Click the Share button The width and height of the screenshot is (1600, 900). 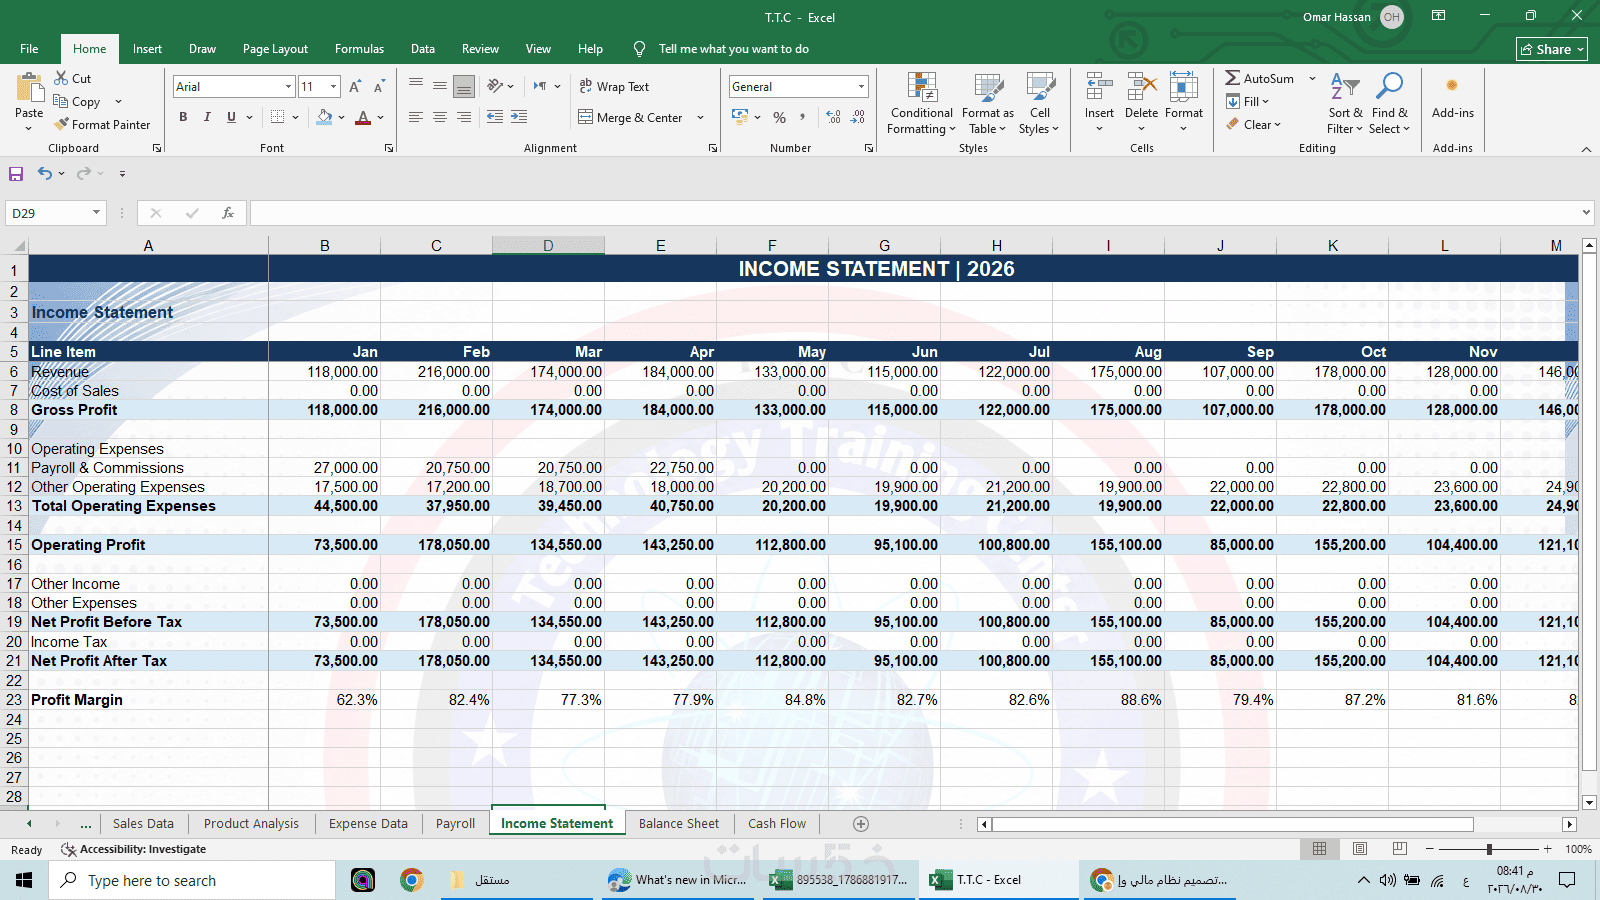pos(1551,49)
